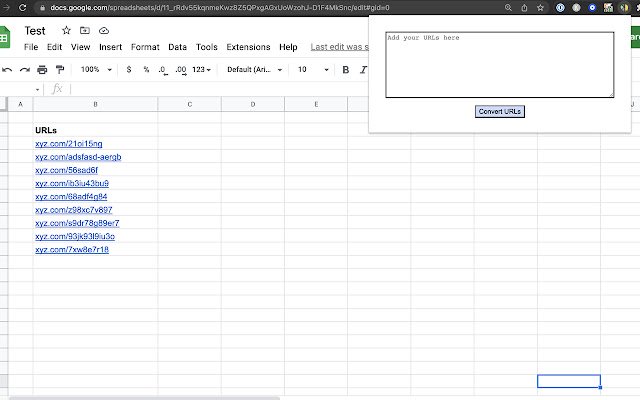640x400 pixels.
Task: Open the File menu
Action: (x=31, y=47)
